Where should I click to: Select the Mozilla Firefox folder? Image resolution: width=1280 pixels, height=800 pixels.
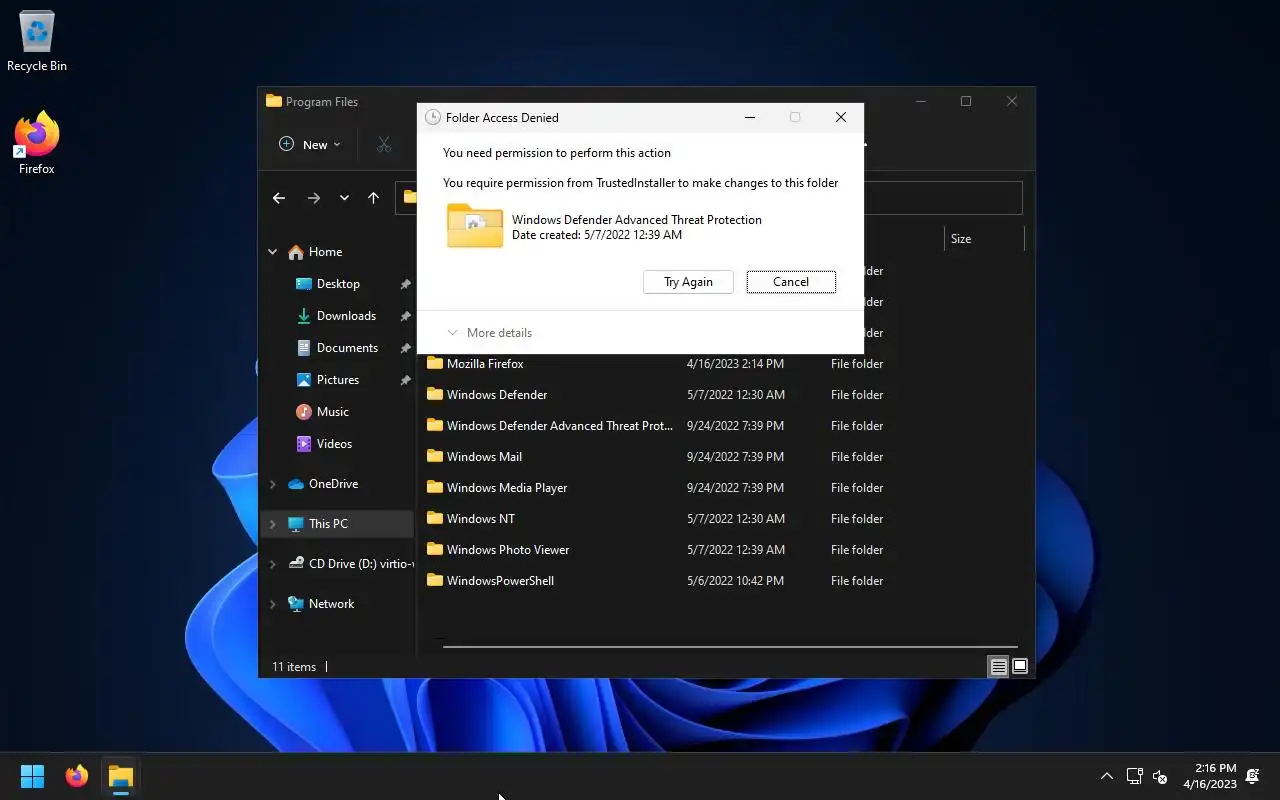[x=485, y=364]
